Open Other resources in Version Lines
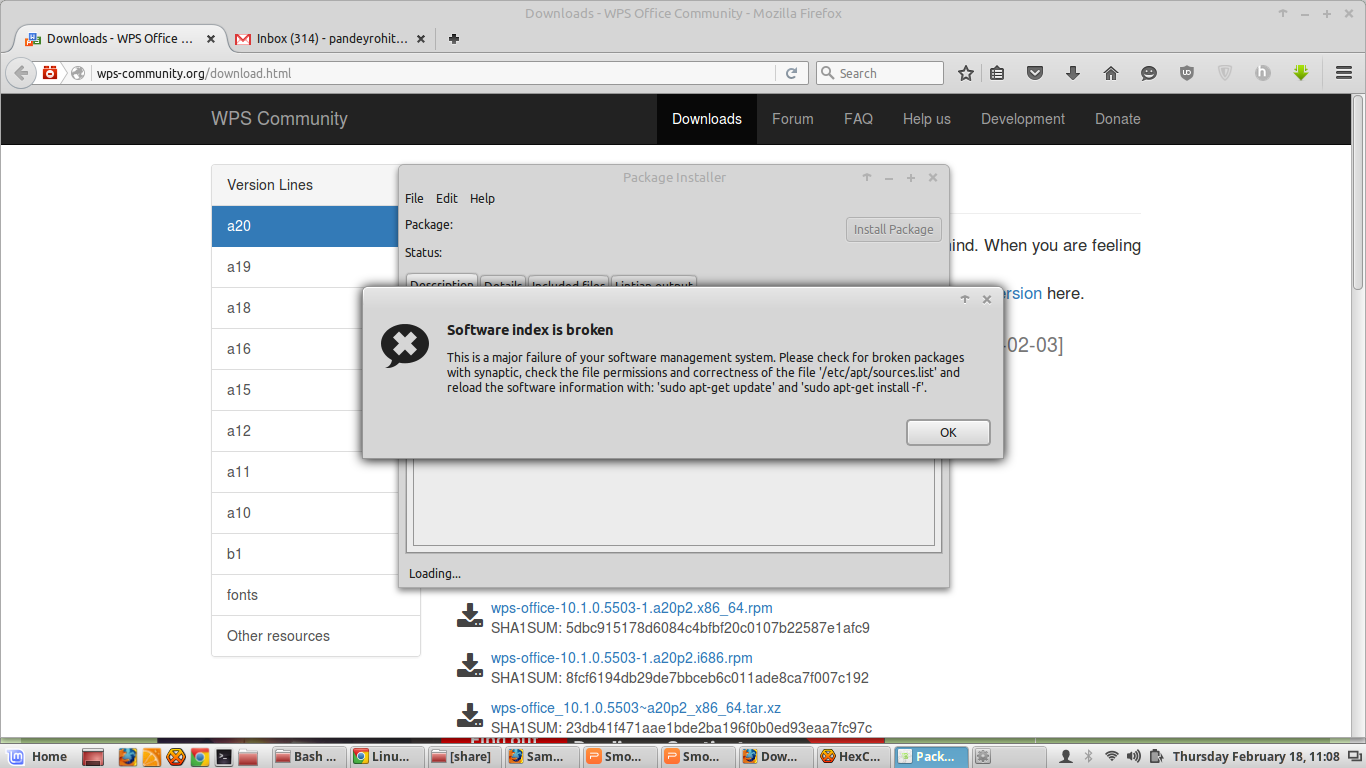The height and width of the screenshot is (768, 1366). coord(316,636)
